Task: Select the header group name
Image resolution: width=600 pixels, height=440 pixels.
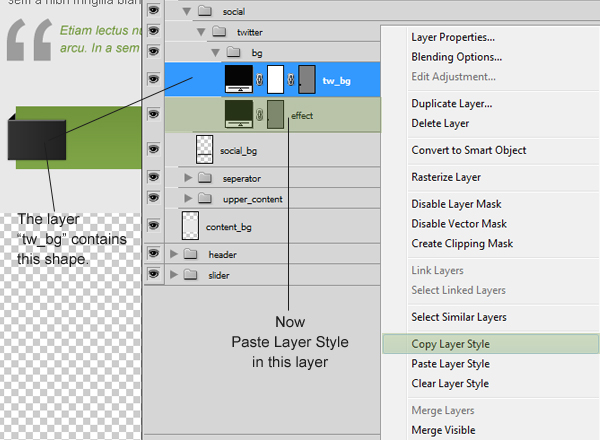Action: coord(222,255)
